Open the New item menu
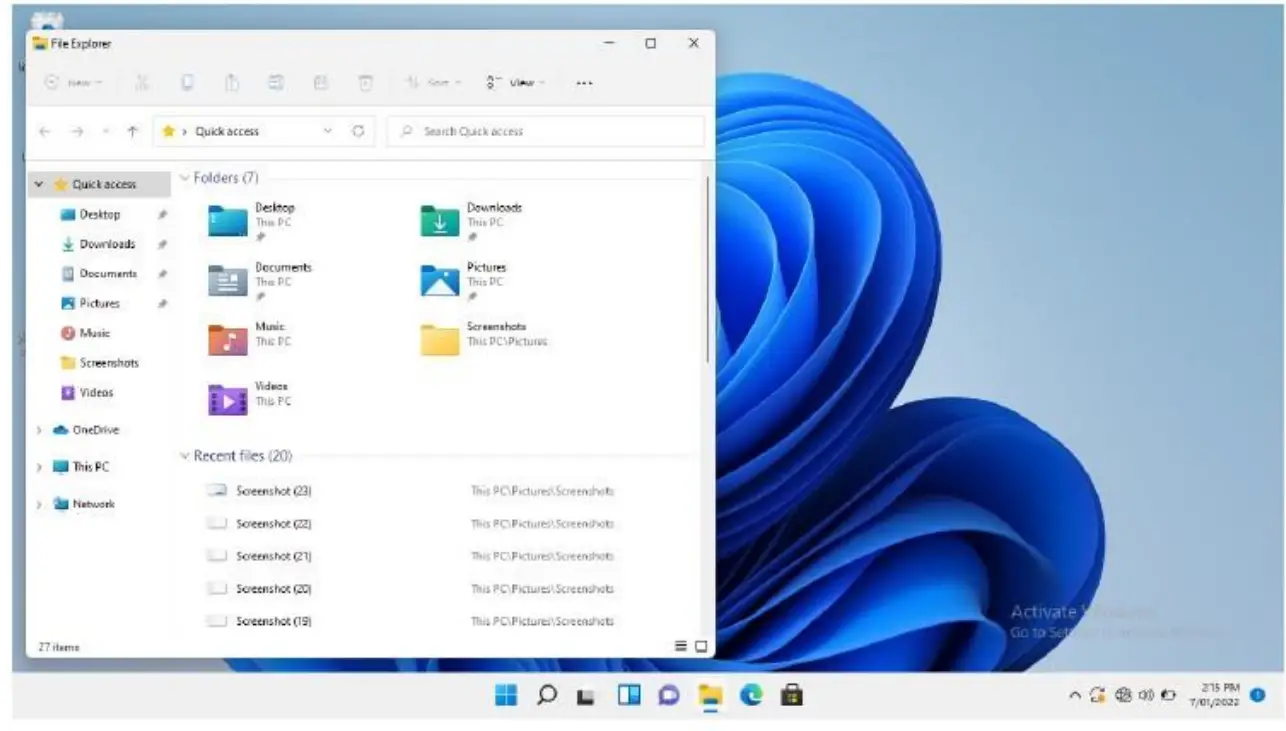The image size is (1286, 731). pos(73,83)
